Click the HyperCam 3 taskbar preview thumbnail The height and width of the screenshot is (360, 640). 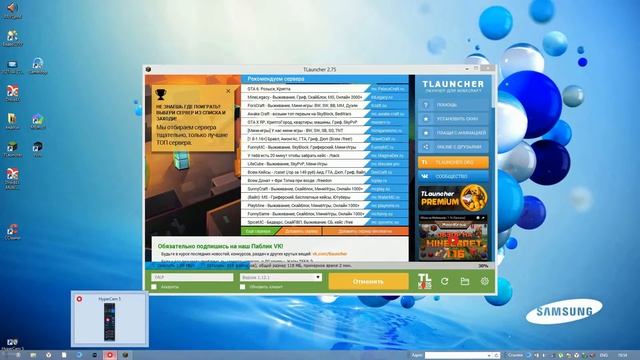[109, 319]
